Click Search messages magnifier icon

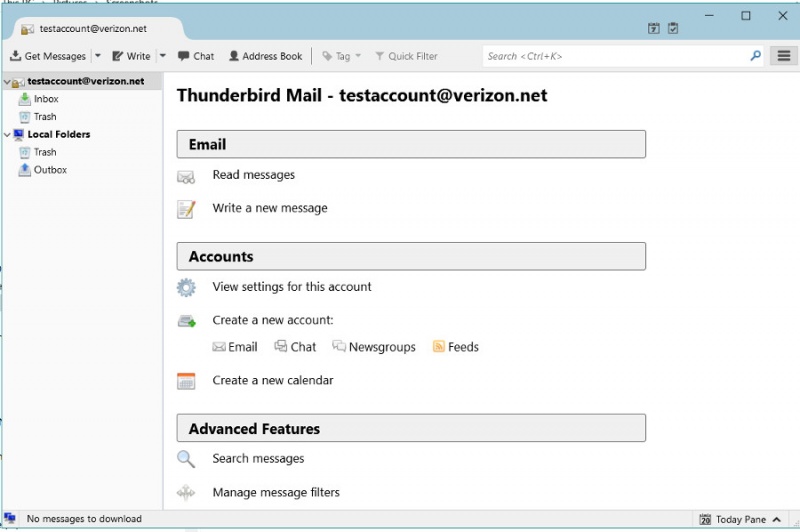[186, 459]
